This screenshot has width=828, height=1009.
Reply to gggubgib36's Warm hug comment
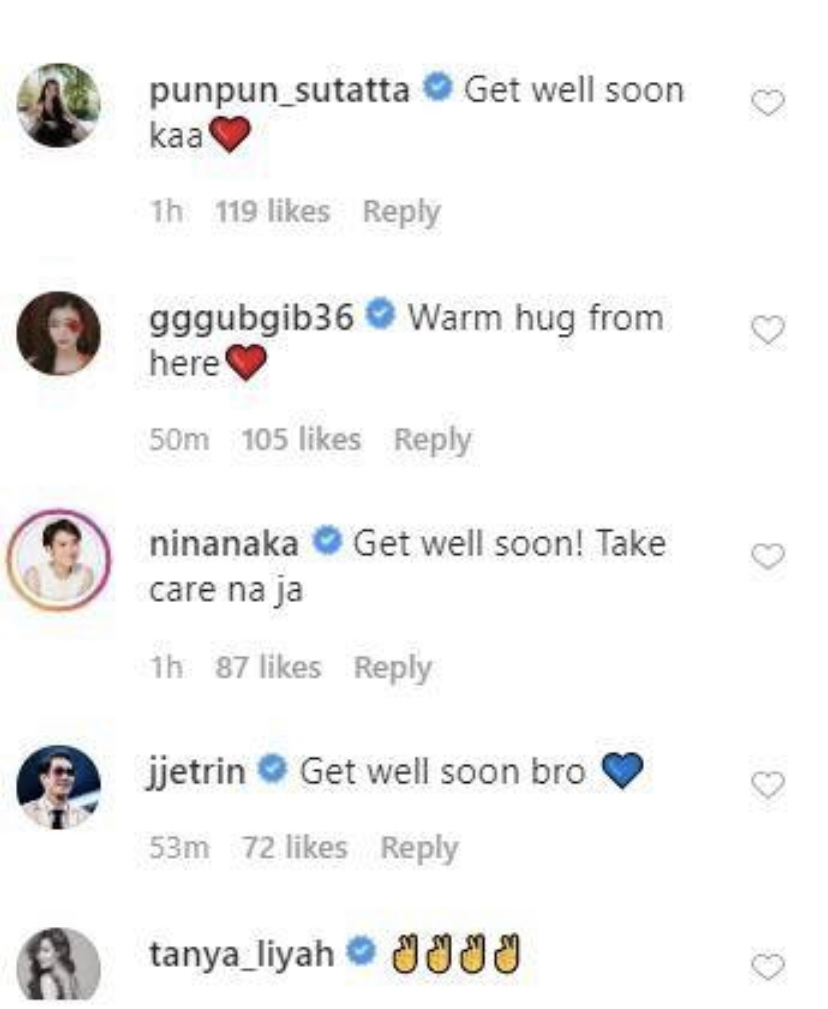pyautogui.click(x=432, y=441)
